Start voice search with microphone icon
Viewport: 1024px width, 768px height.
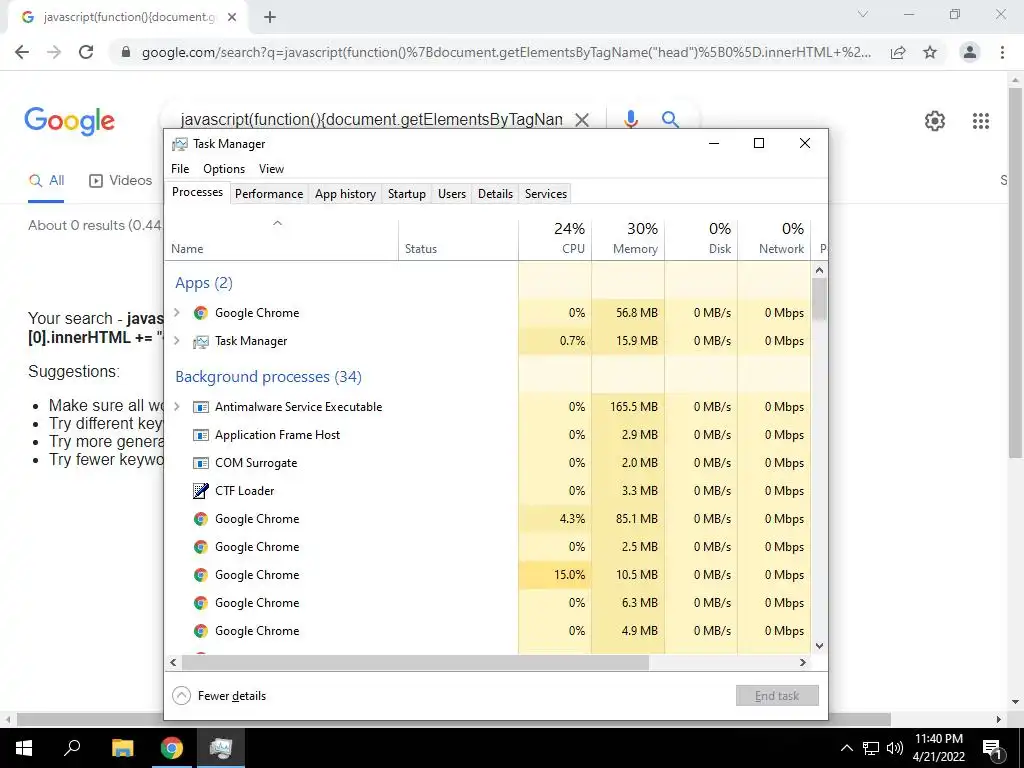point(630,120)
